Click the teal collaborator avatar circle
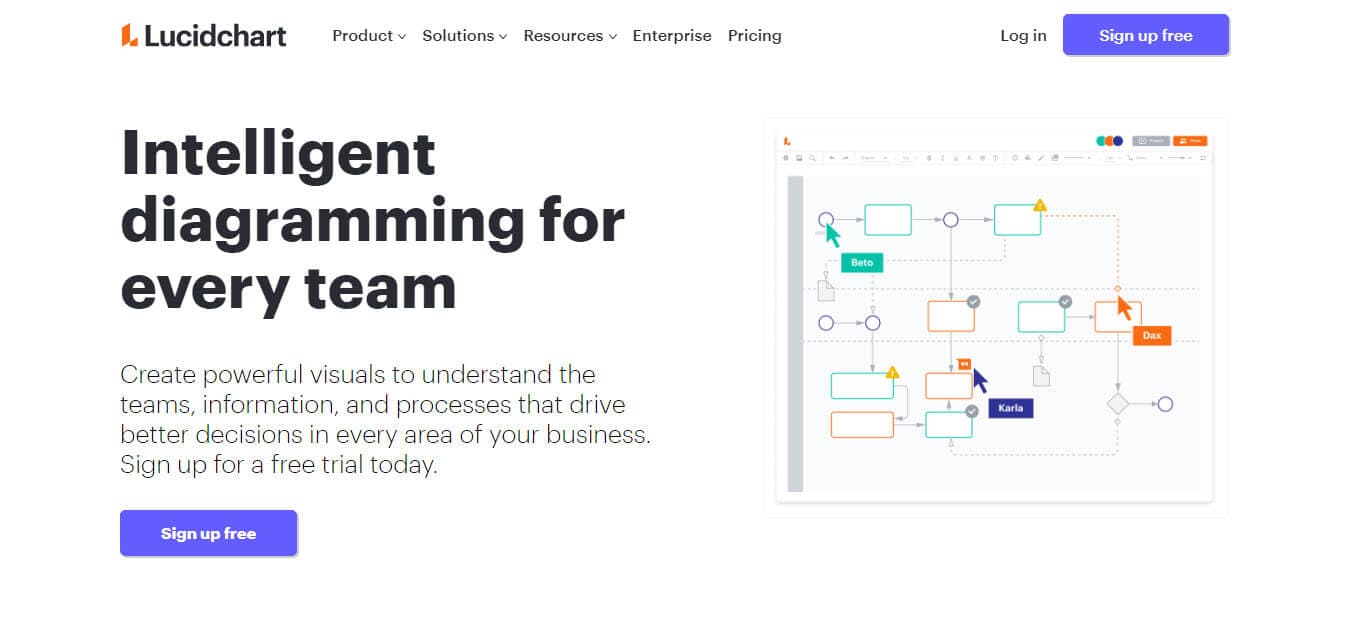The width and height of the screenshot is (1347, 640). pyautogui.click(x=1100, y=140)
